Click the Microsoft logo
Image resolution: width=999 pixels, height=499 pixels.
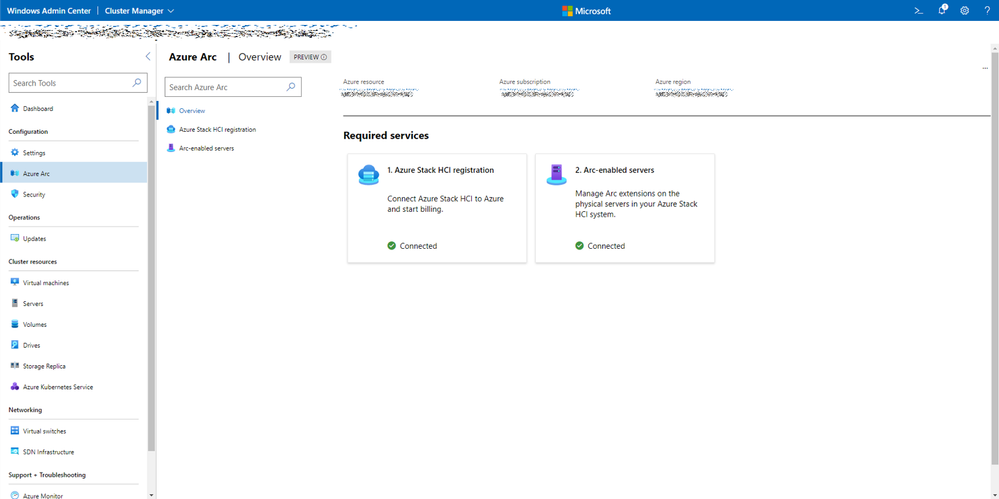point(586,11)
